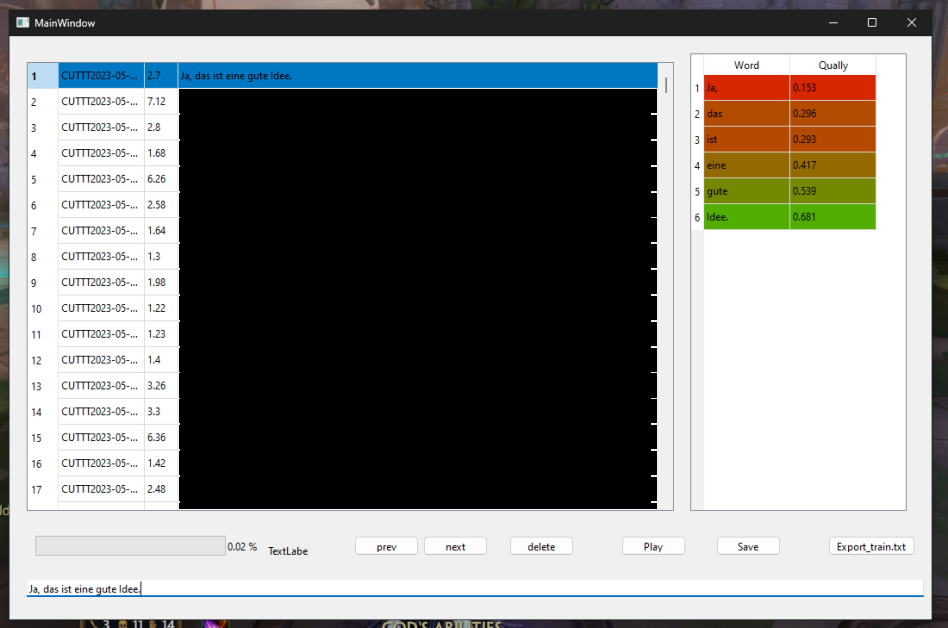Click the Export_train.txt button
The width and height of the screenshot is (948, 628).
871,546
